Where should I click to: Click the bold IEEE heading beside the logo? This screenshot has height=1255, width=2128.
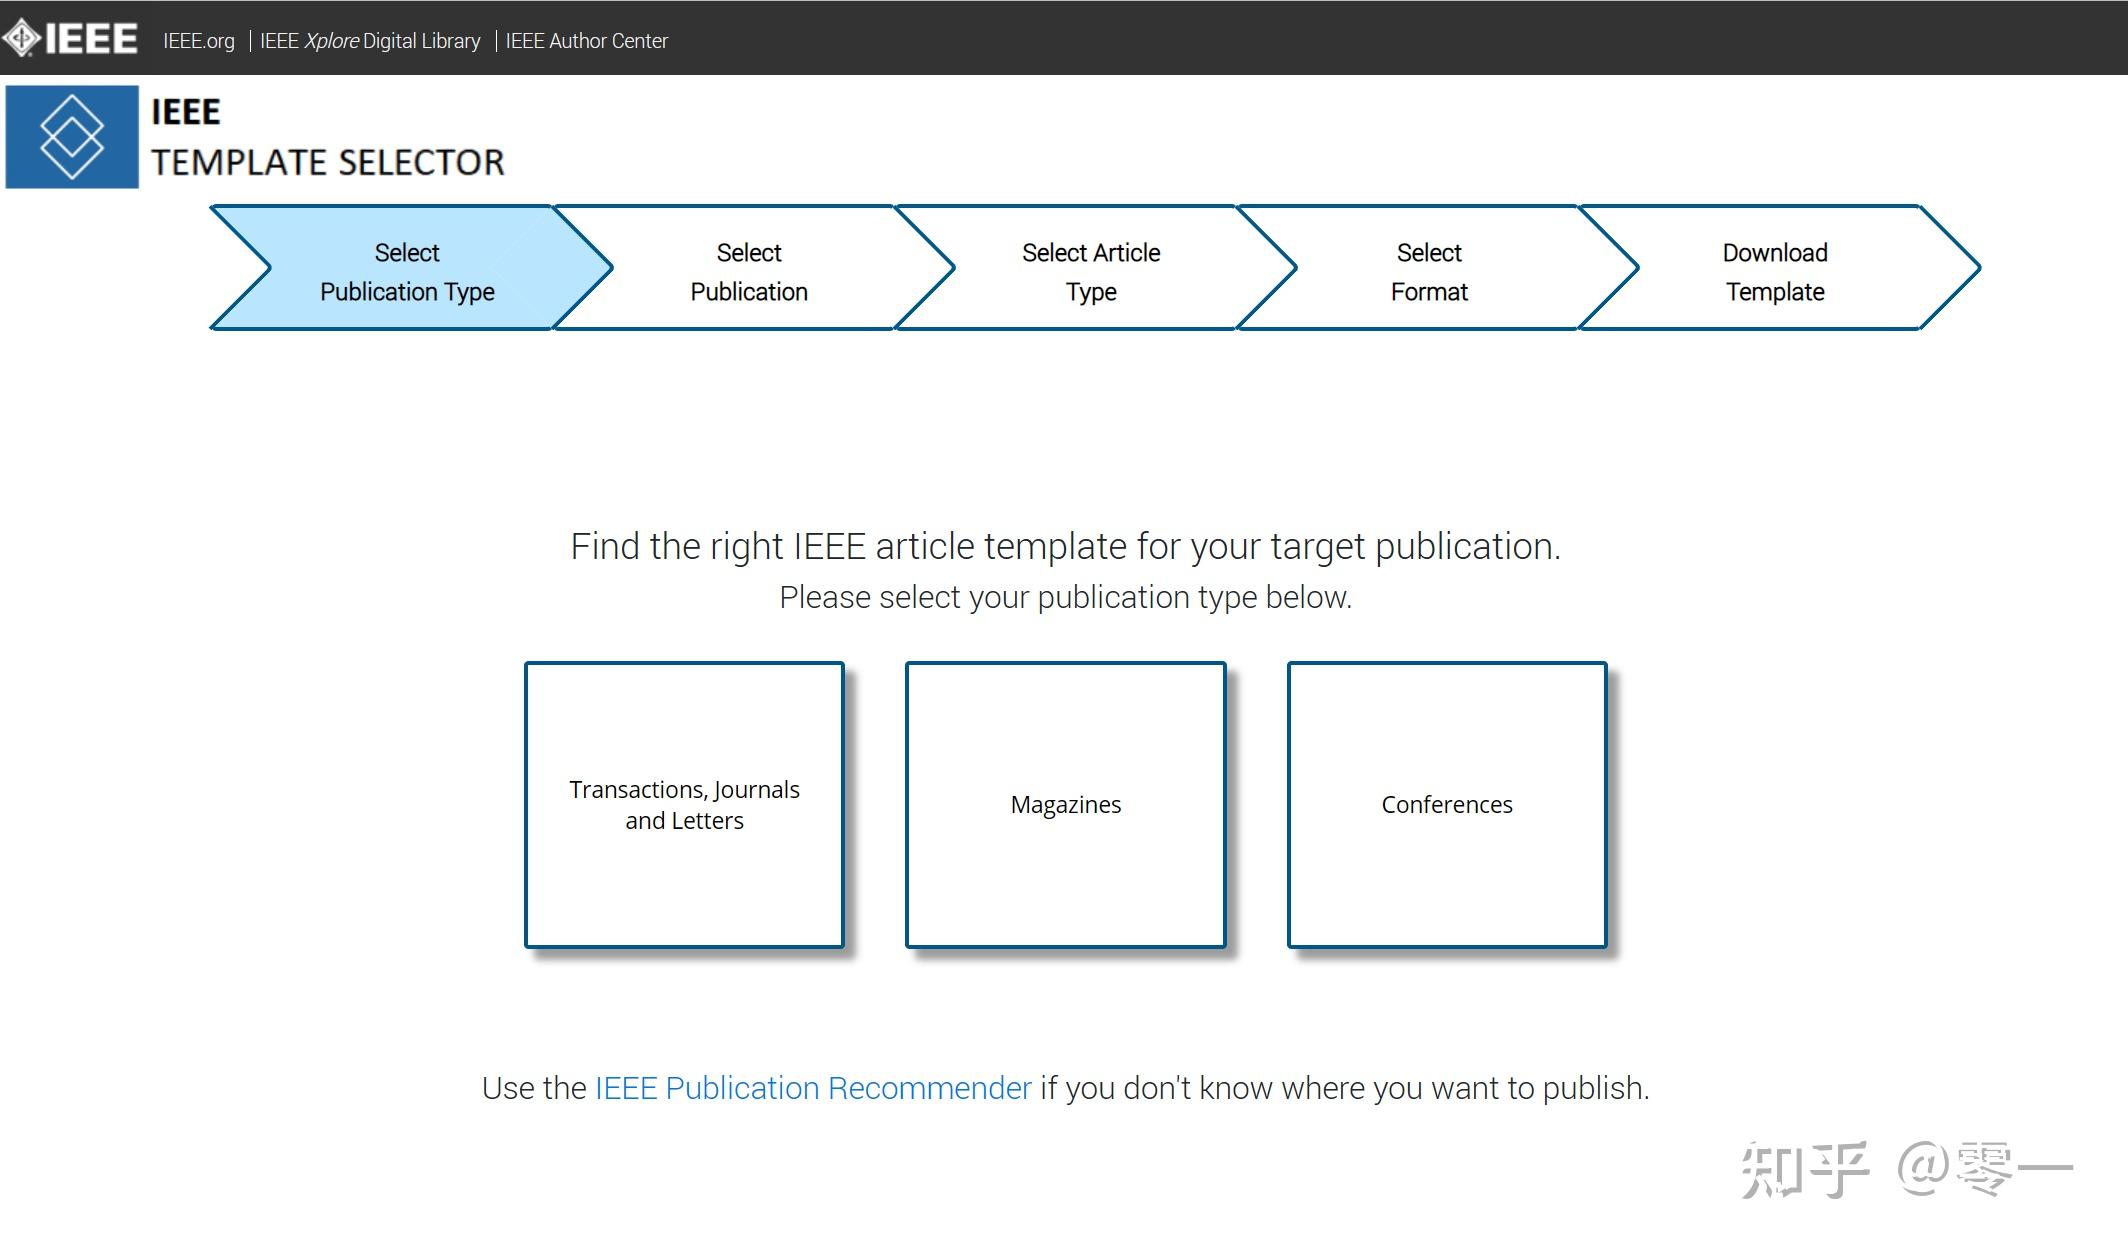pos(186,112)
